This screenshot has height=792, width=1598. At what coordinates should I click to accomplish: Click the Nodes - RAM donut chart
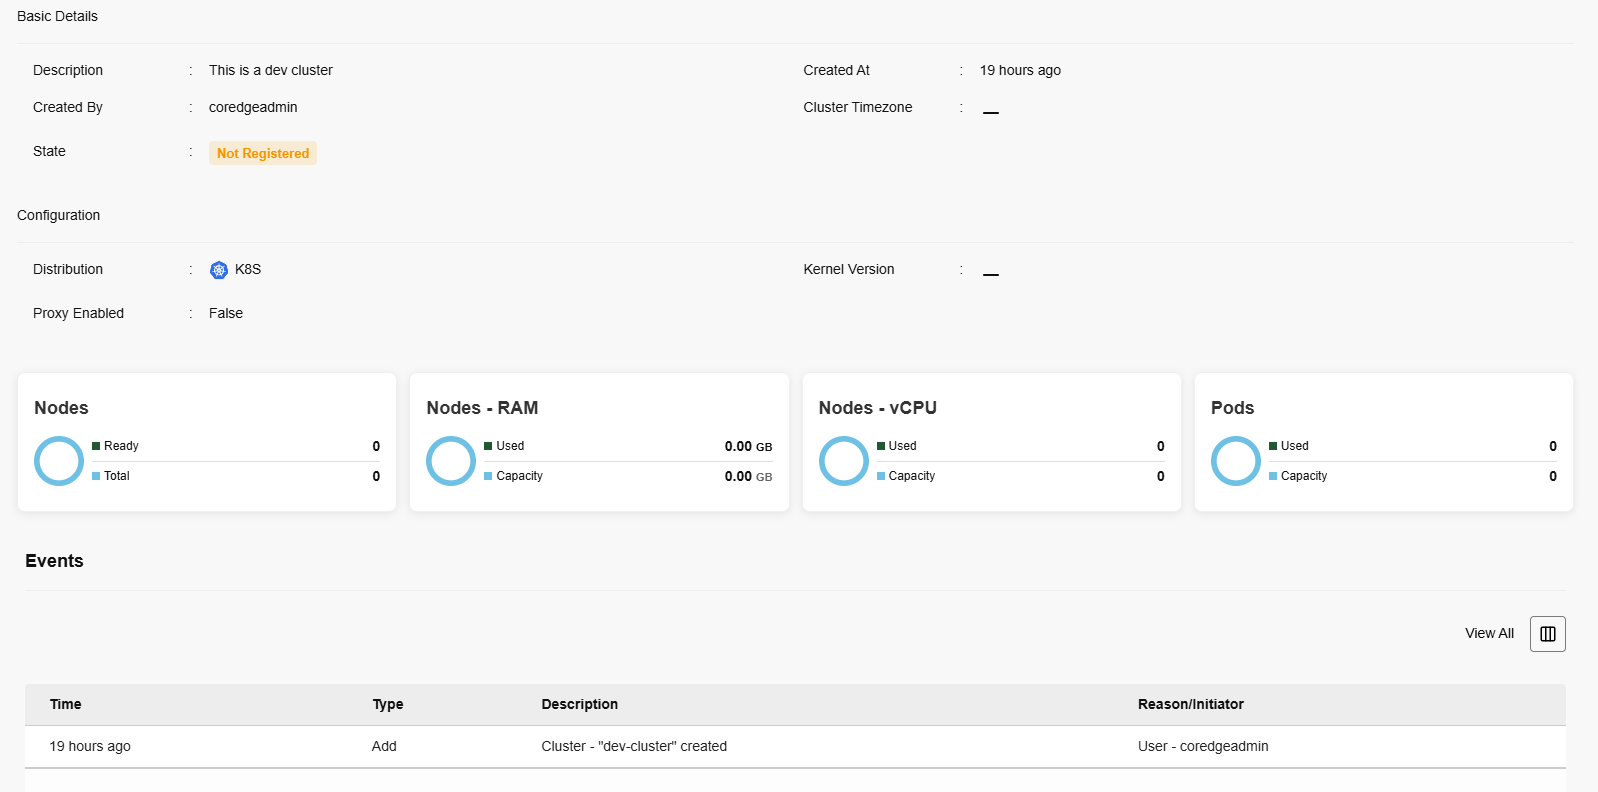tap(451, 461)
